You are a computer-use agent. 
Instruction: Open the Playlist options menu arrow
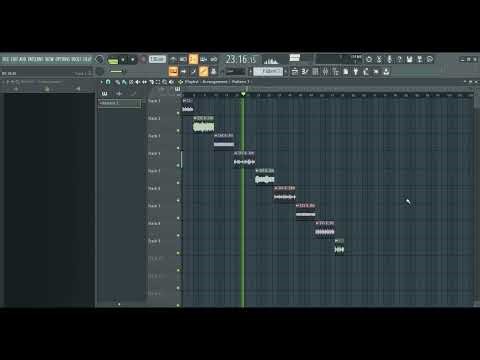[x=102, y=82]
